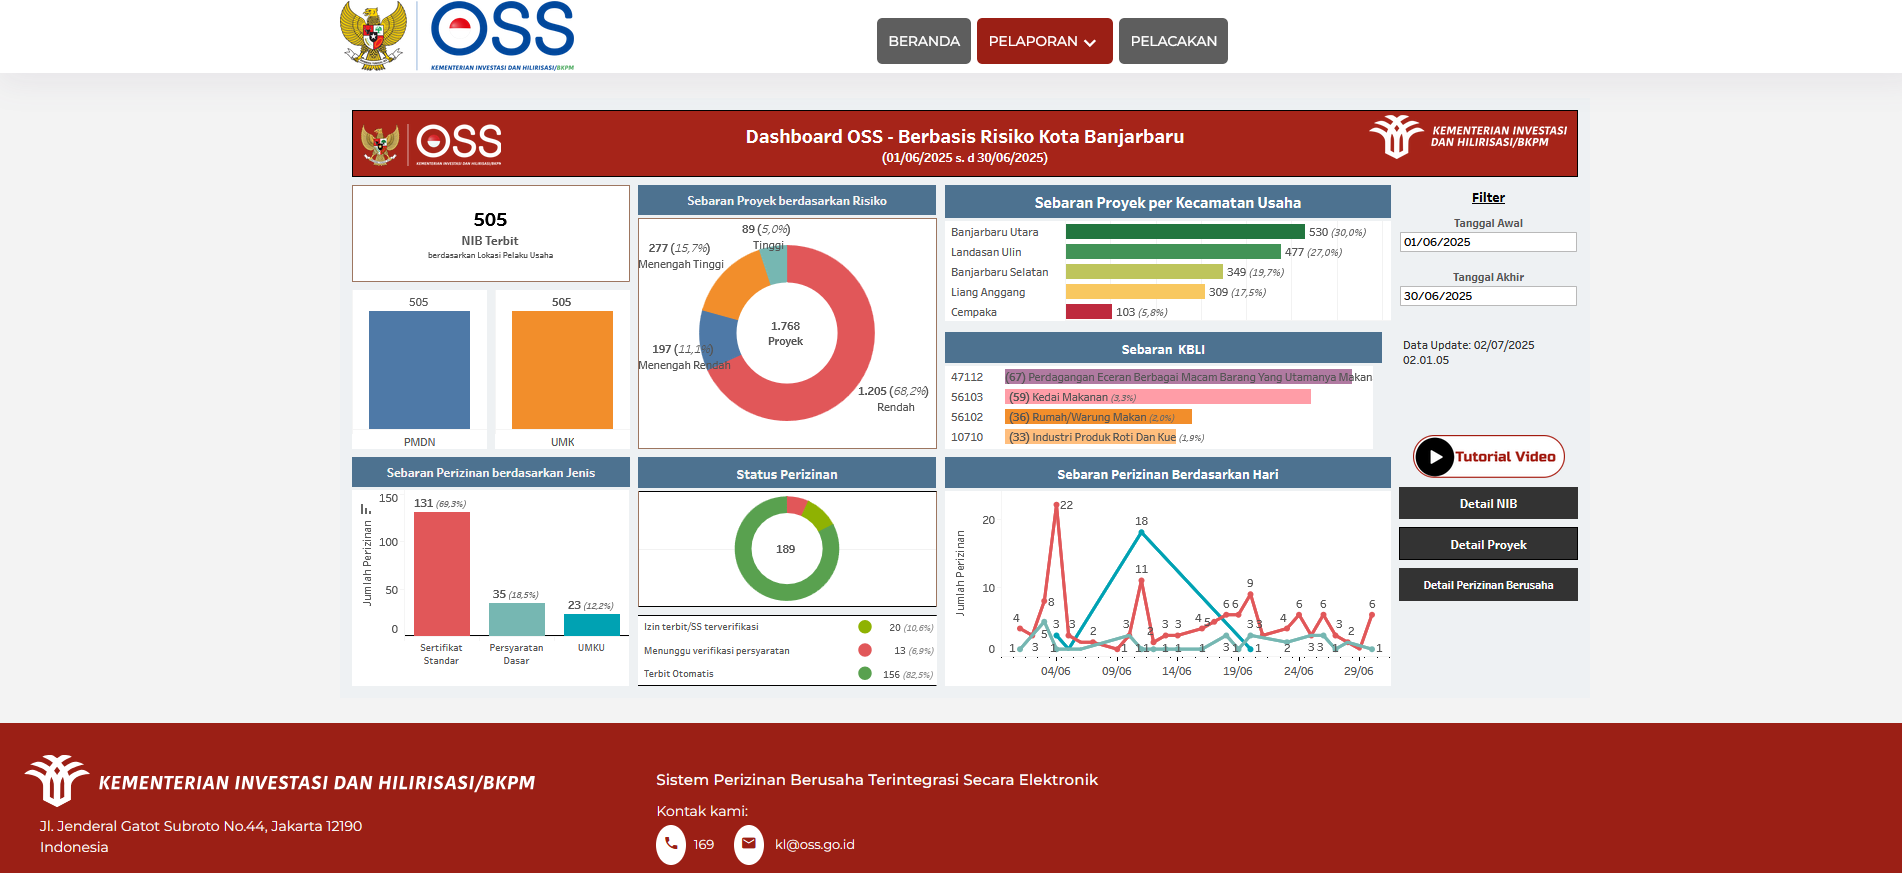Viewport: 1902px width, 873px height.
Task: Select the orange UMK bar
Action: point(562,370)
